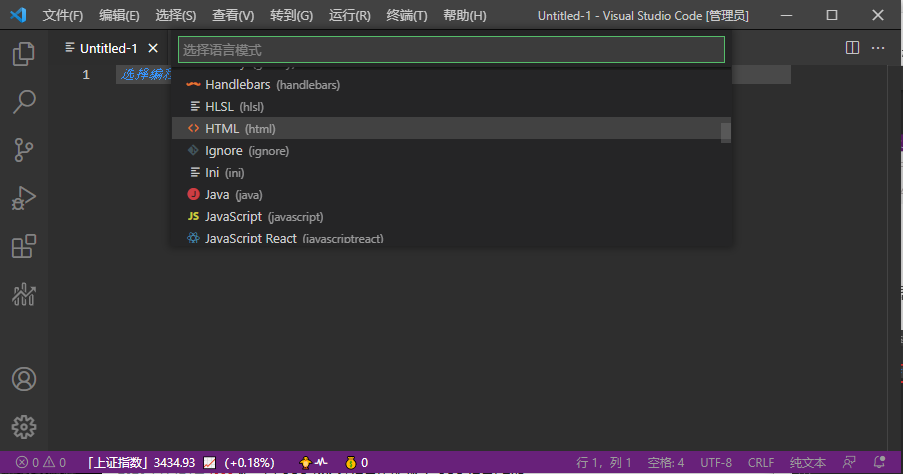
Task: Click 纯文本 language mode in status bar
Action: click(808, 462)
